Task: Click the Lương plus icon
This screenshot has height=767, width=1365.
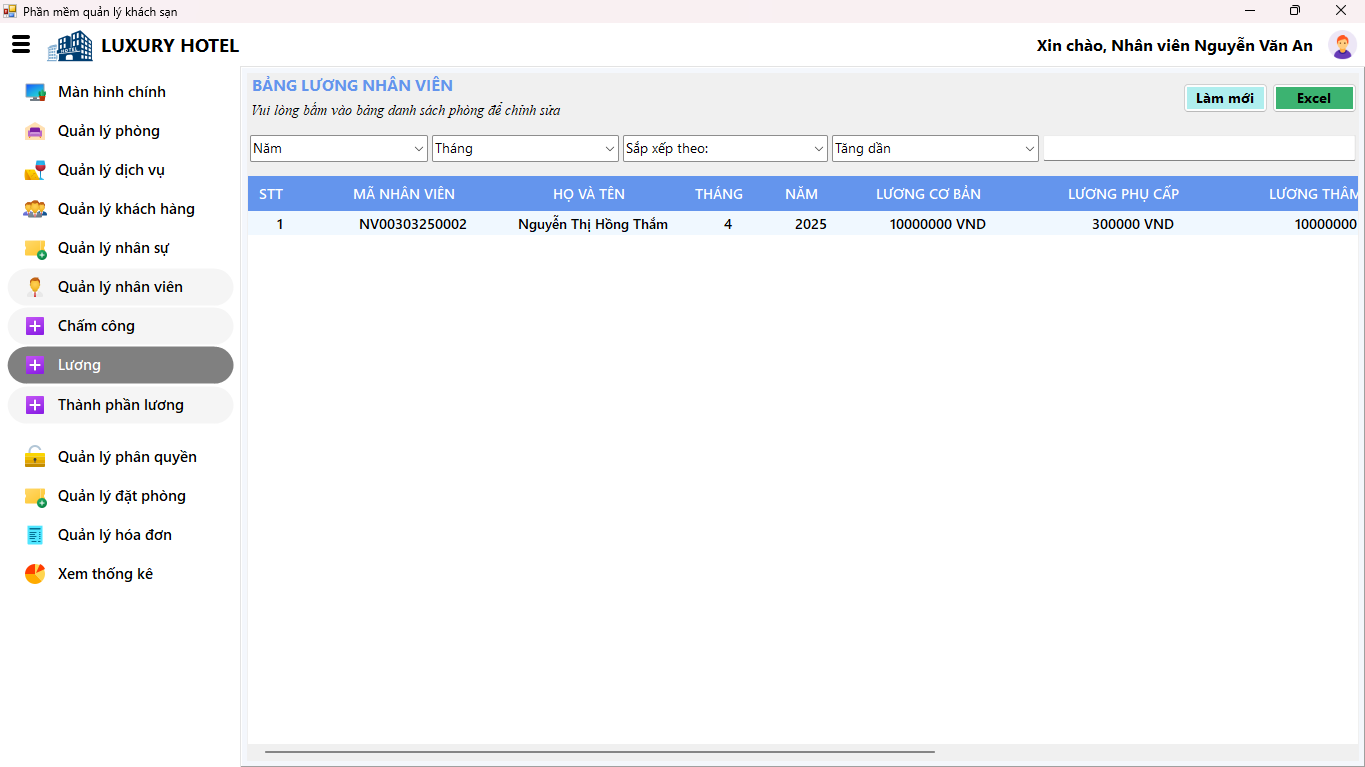Action: (x=35, y=365)
